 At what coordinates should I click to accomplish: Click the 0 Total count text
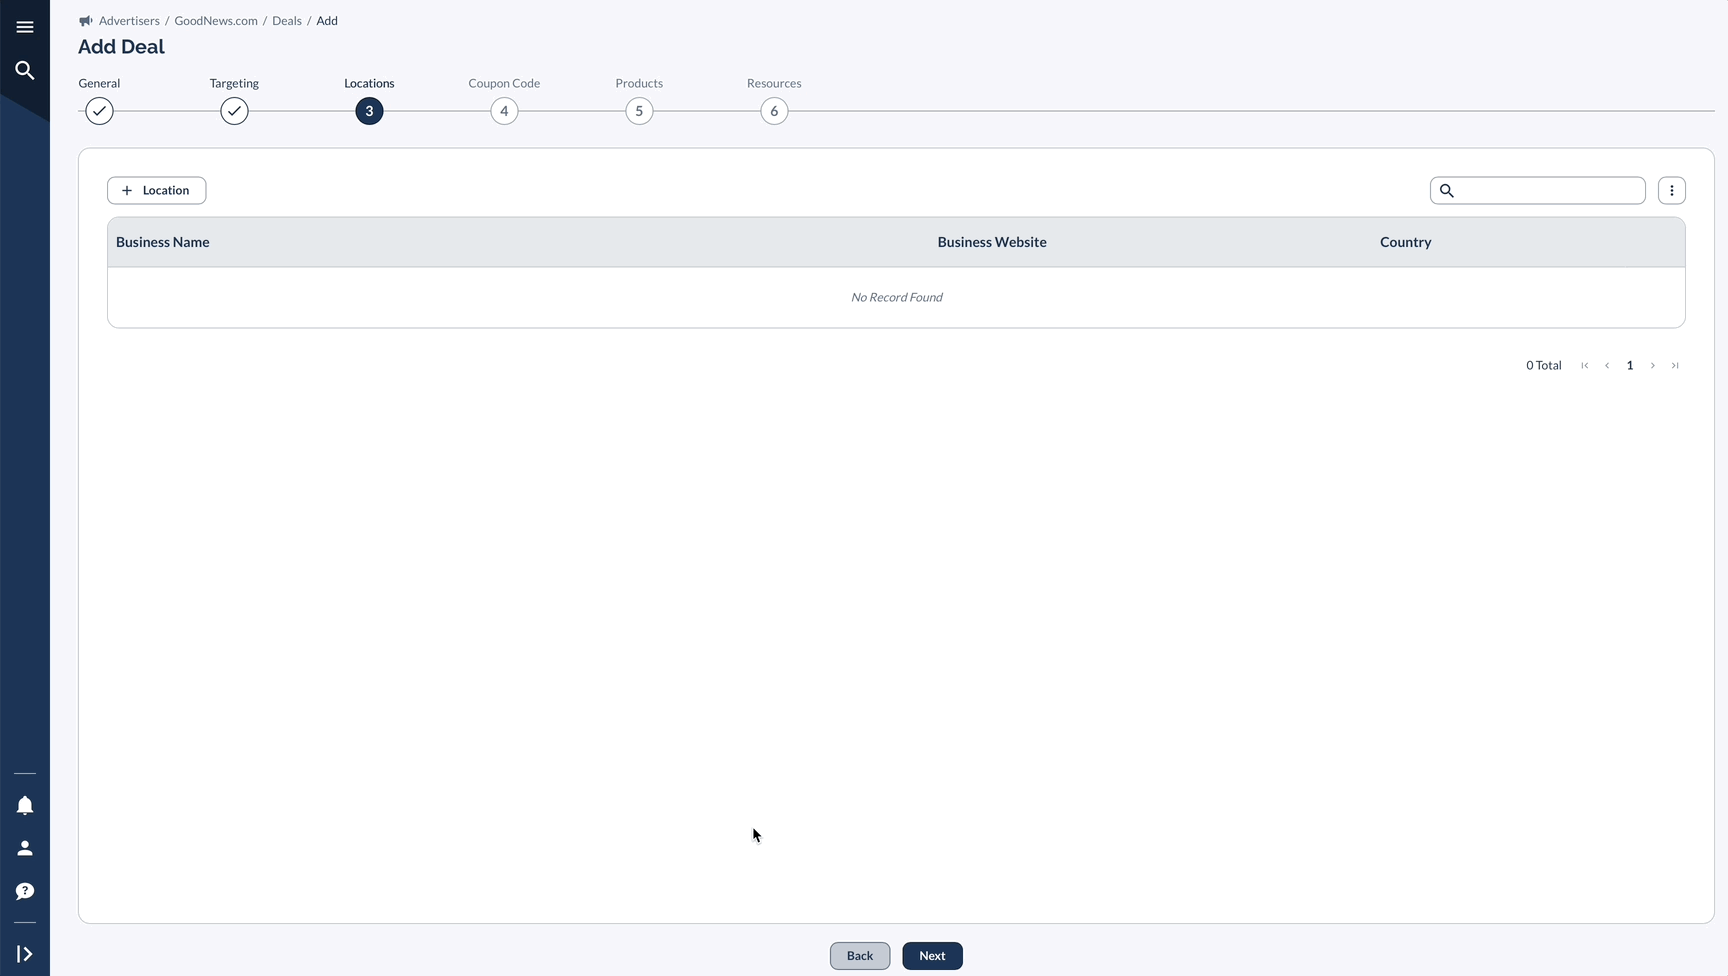point(1544,366)
